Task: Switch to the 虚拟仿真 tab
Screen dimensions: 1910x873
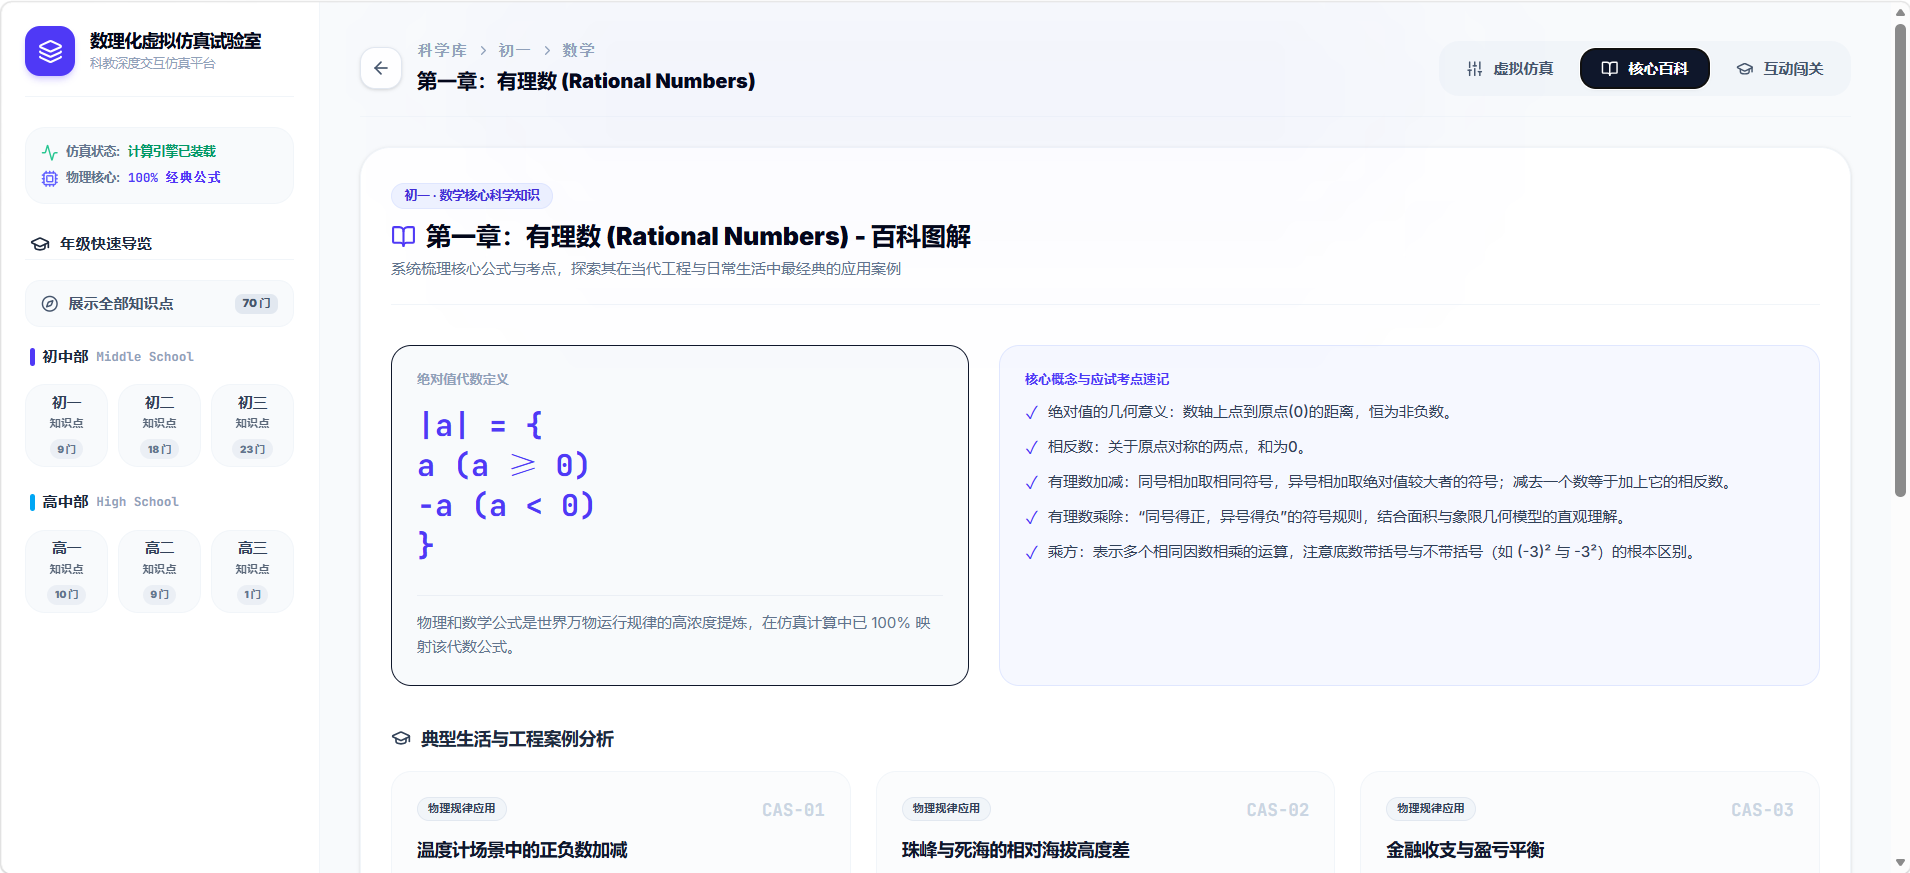Action: tap(1510, 68)
